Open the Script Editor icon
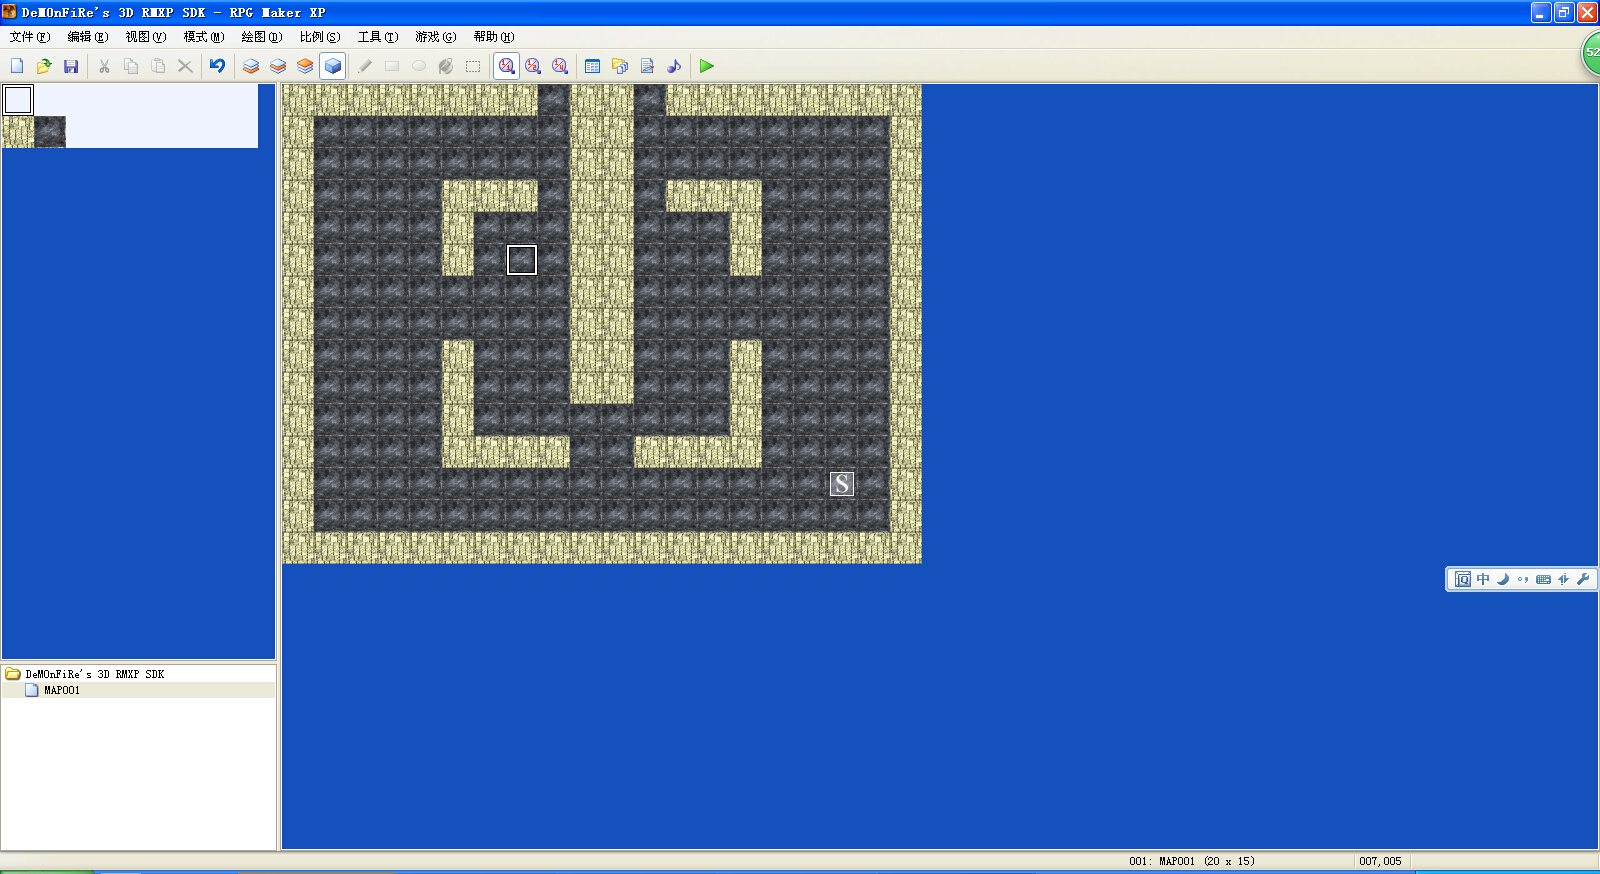Image resolution: width=1600 pixels, height=874 pixels. coord(647,66)
